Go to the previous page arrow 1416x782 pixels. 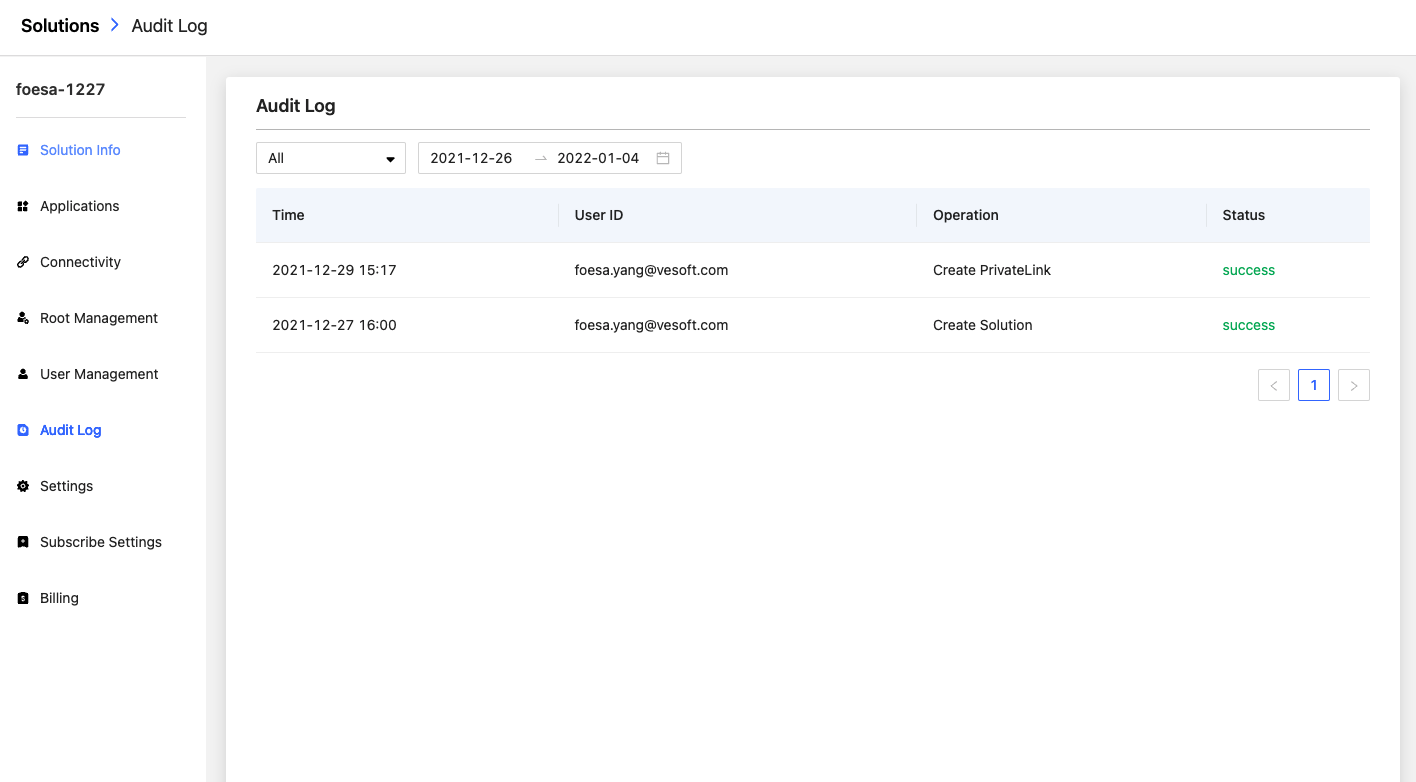(1274, 385)
